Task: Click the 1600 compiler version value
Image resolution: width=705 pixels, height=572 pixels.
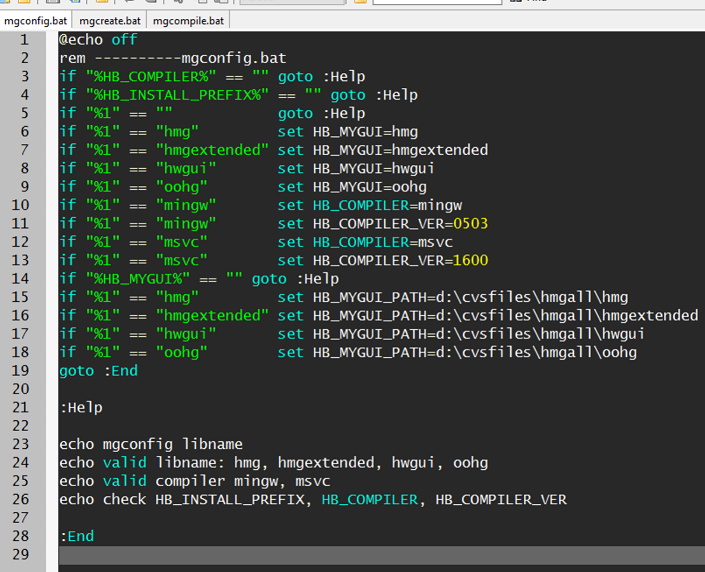Action: click(470, 260)
